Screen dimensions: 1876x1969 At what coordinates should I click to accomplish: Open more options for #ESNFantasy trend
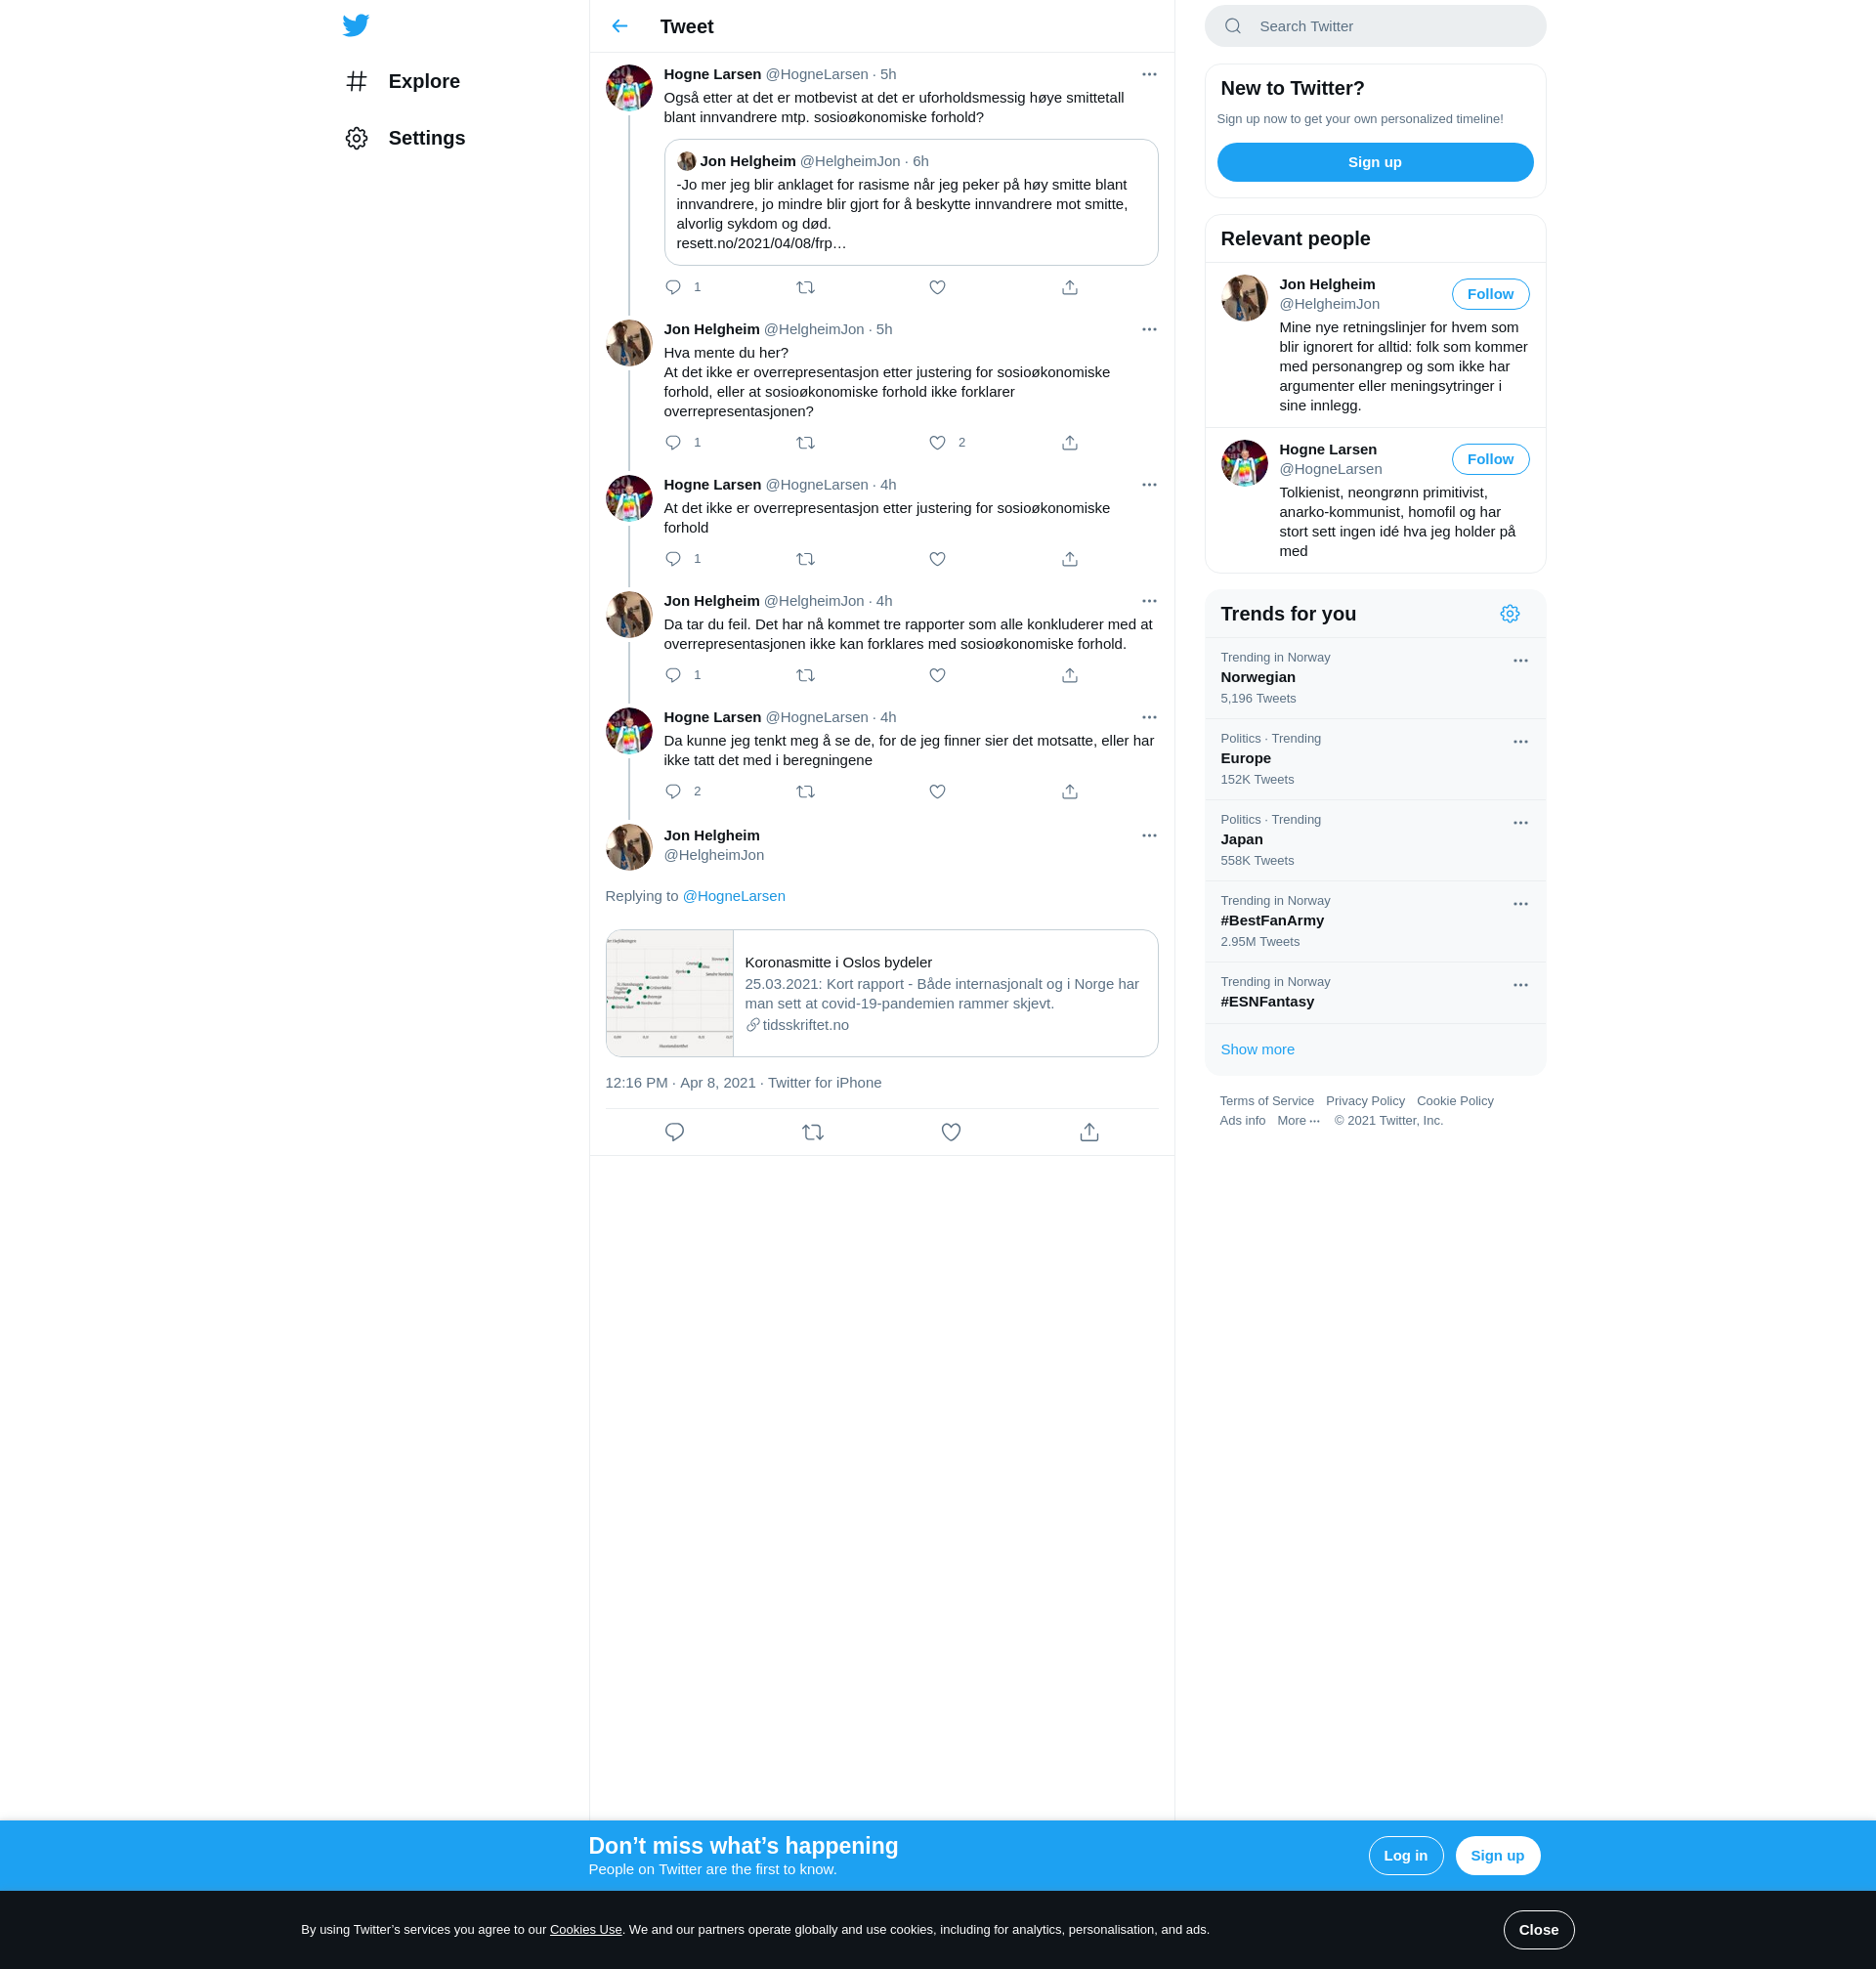(x=1520, y=985)
